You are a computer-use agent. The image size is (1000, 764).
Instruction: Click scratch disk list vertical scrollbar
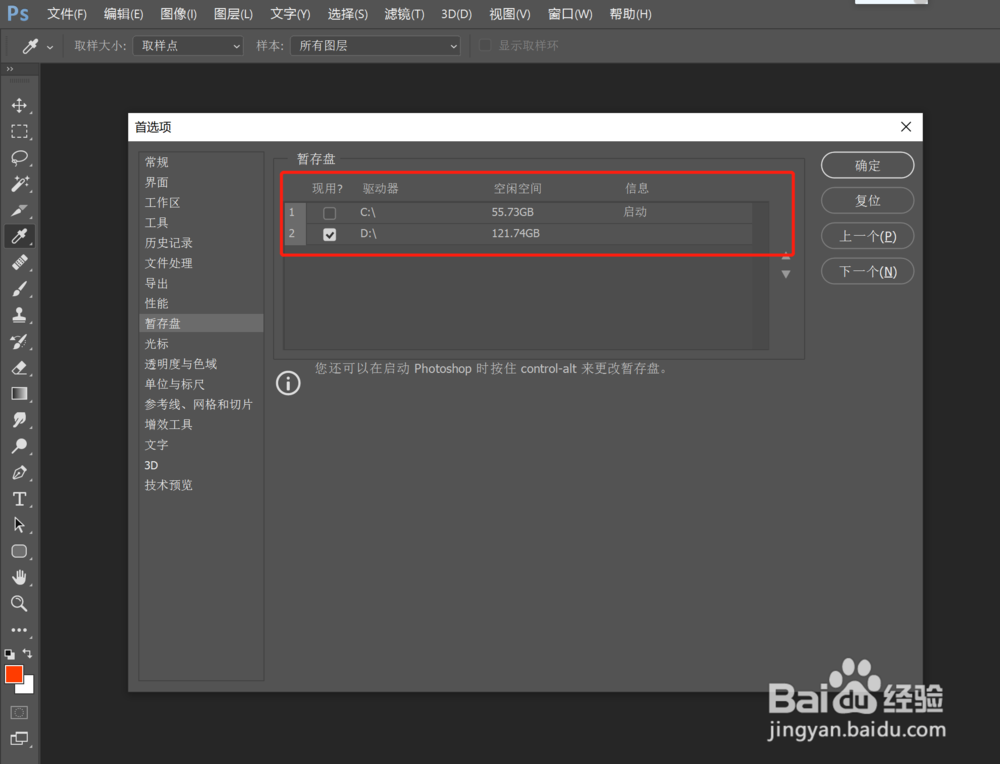[760, 275]
